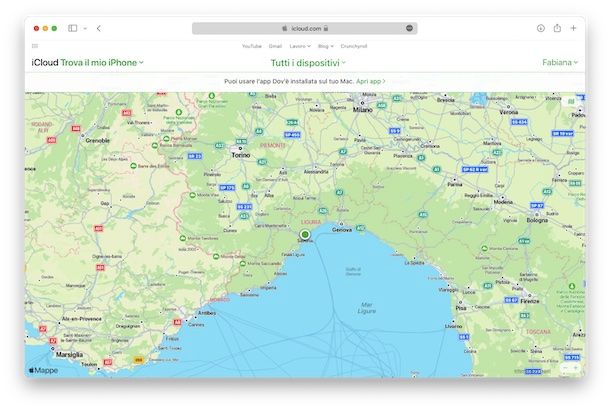The height and width of the screenshot is (410, 610).
Task: Select the green device location pin
Action: (305, 234)
